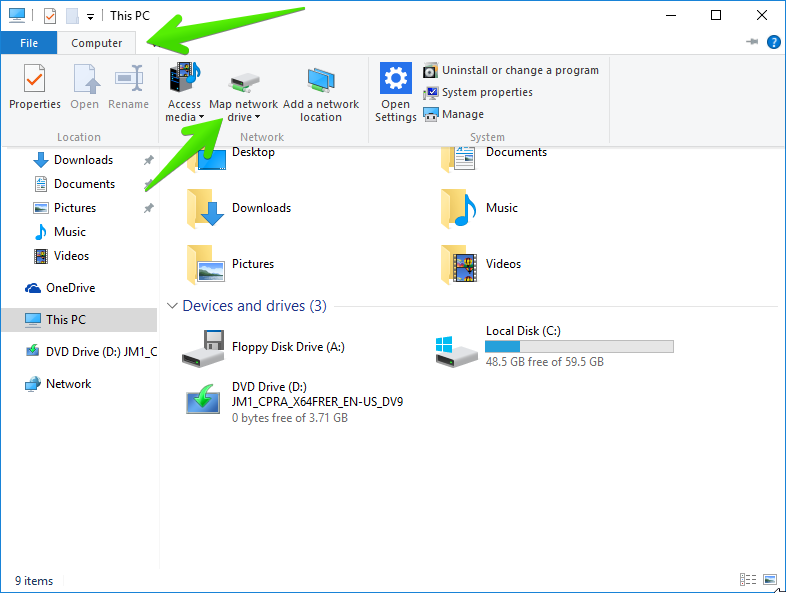Click Add a network location icon
The height and width of the screenshot is (593, 786).
coord(321,80)
